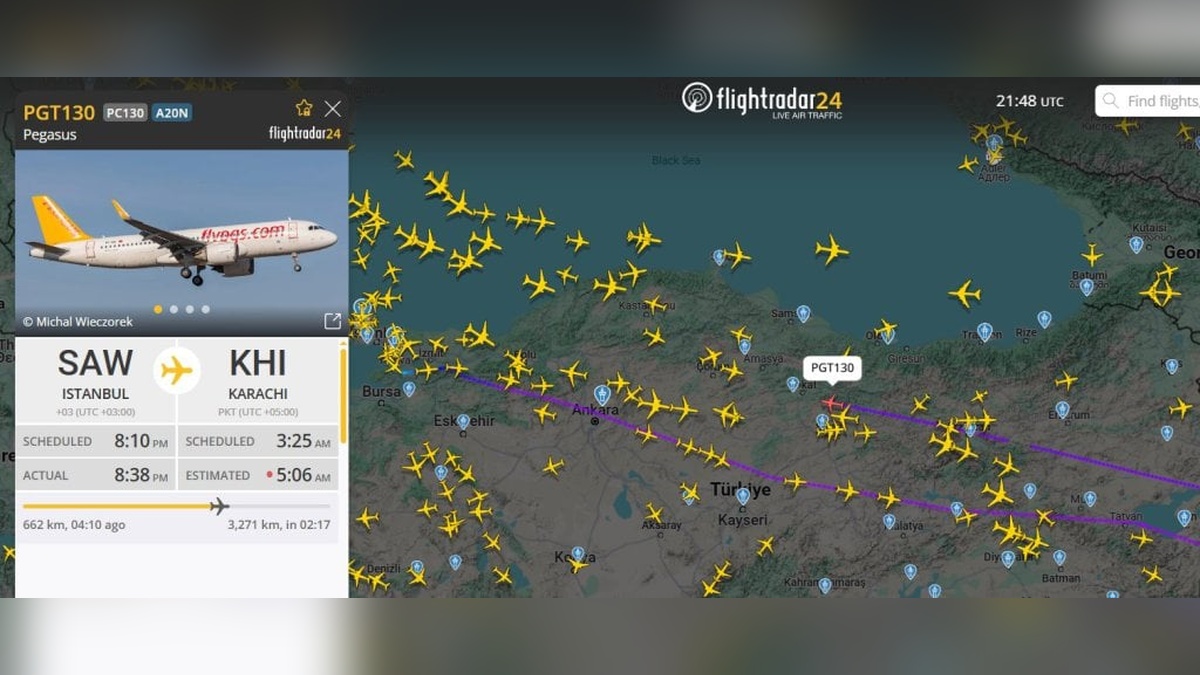1200x675 pixels.
Task: Select the second photo carousel dot
Action: click(174, 309)
